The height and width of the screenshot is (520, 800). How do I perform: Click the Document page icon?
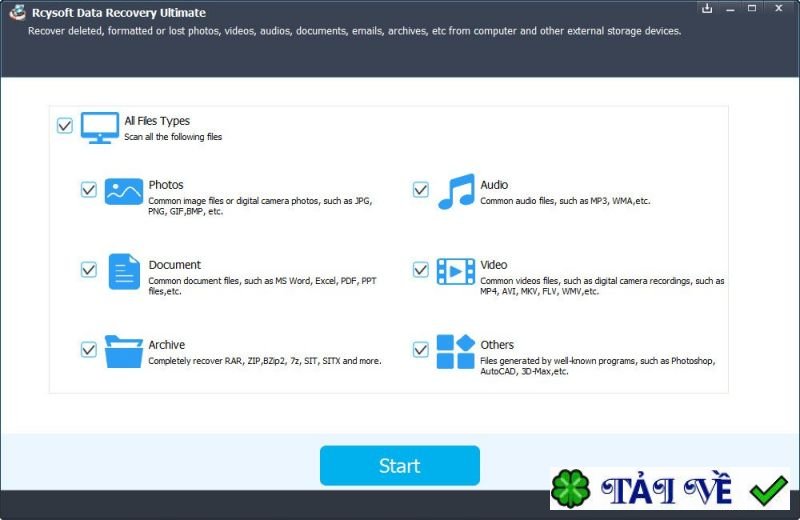point(124,271)
